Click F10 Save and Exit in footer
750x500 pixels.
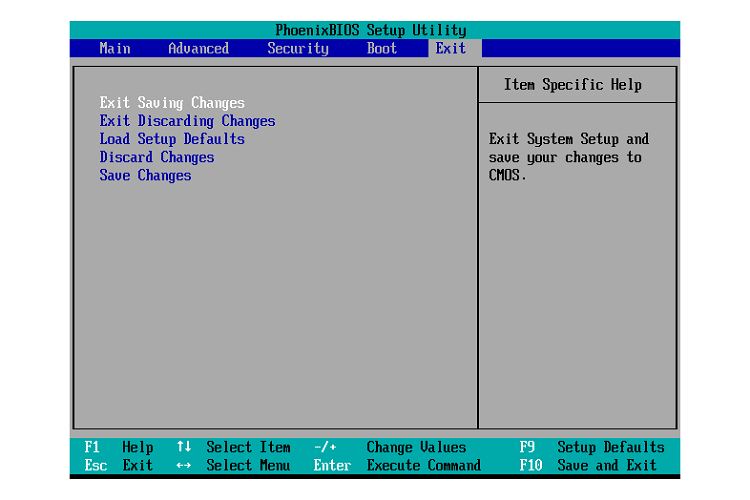click(x=589, y=465)
